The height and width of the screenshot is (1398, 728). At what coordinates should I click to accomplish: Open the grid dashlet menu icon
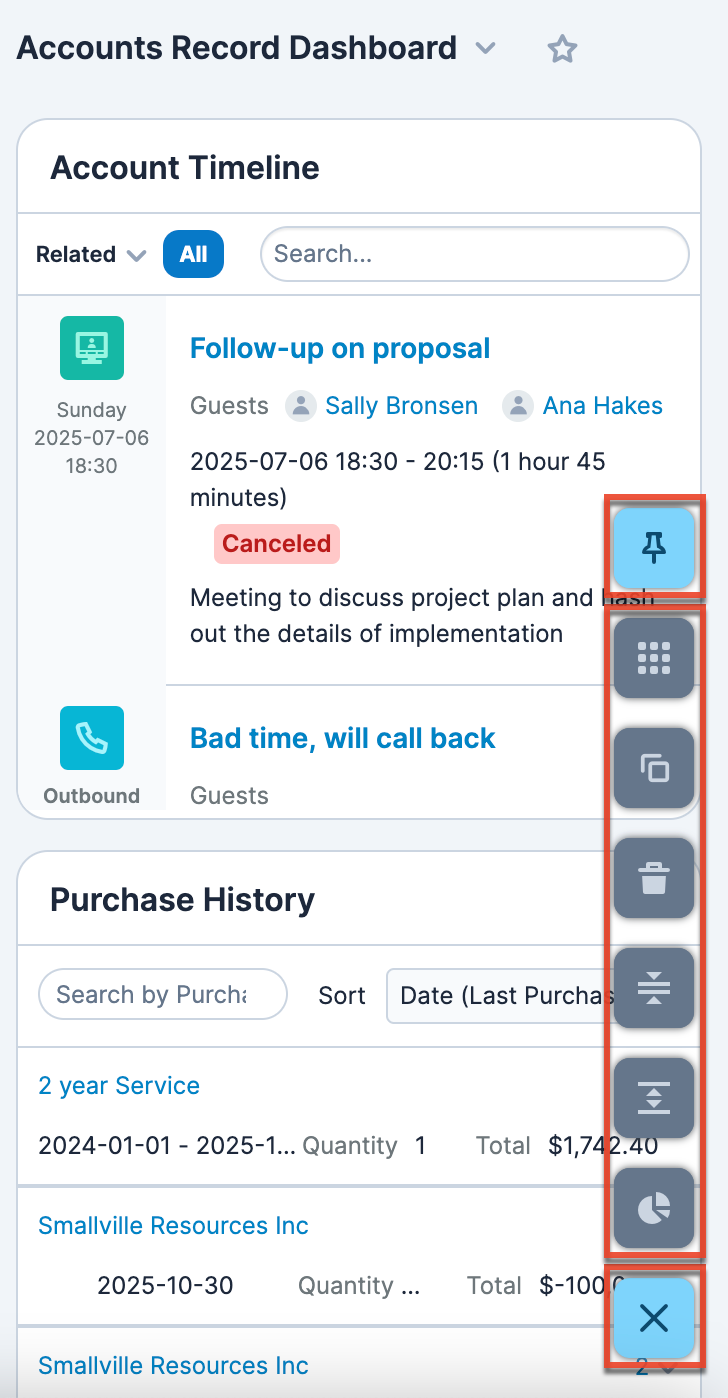pos(653,657)
